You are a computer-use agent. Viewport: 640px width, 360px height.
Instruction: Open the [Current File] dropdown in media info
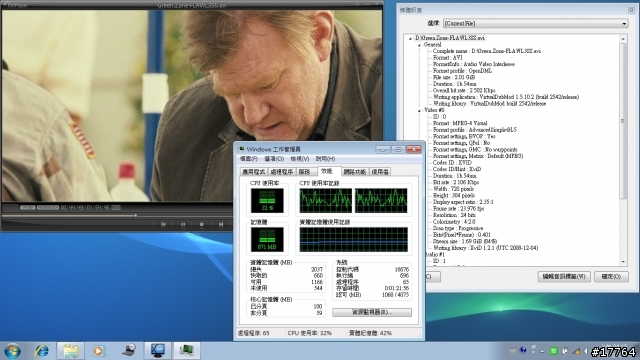click(536, 24)
